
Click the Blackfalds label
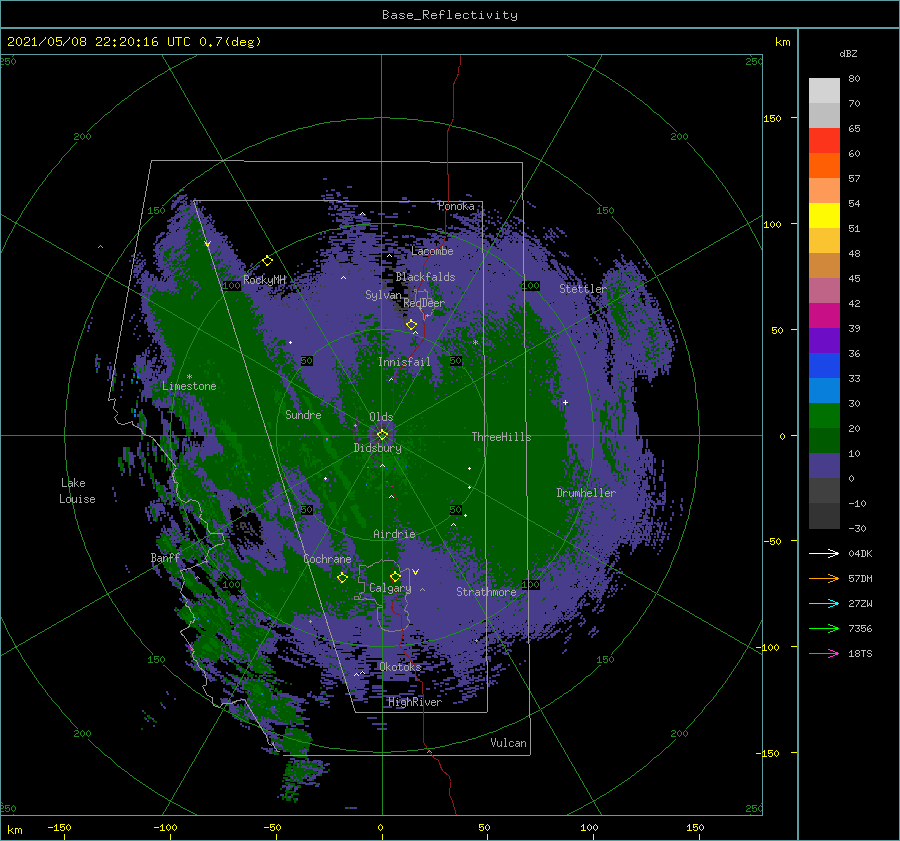tap(425, 277)
